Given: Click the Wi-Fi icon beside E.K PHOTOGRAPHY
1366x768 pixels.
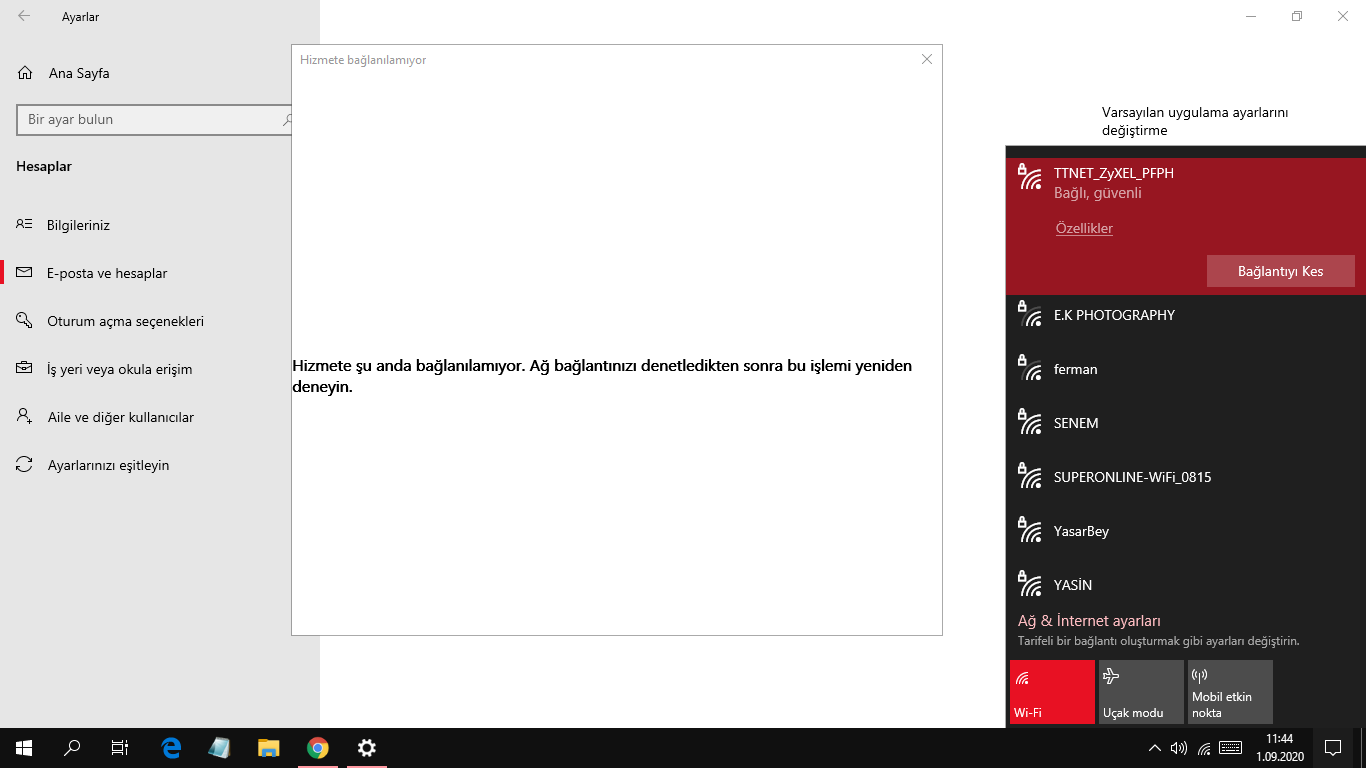Looking at the screenshot, I should pos(1029,314).
